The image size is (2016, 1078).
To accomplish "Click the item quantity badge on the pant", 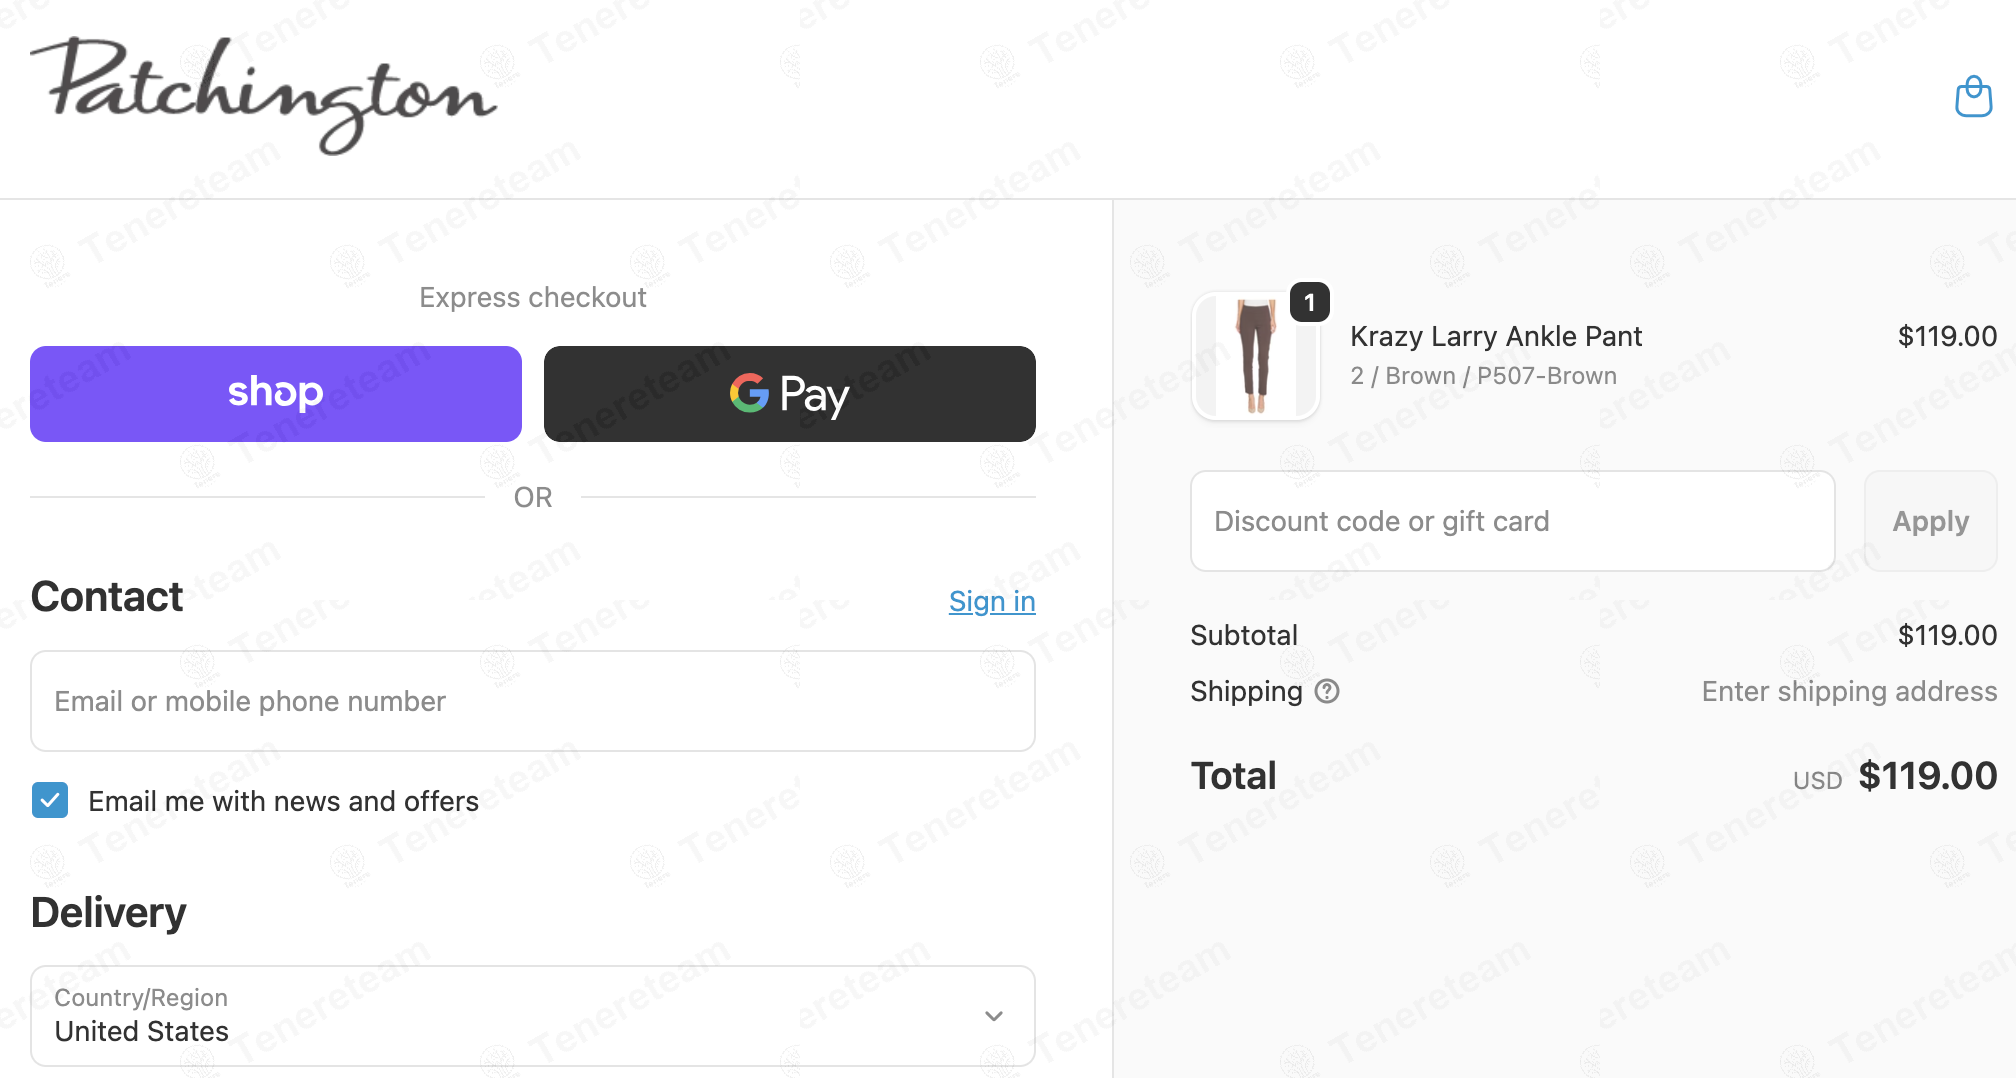I will coord(1309,302).
